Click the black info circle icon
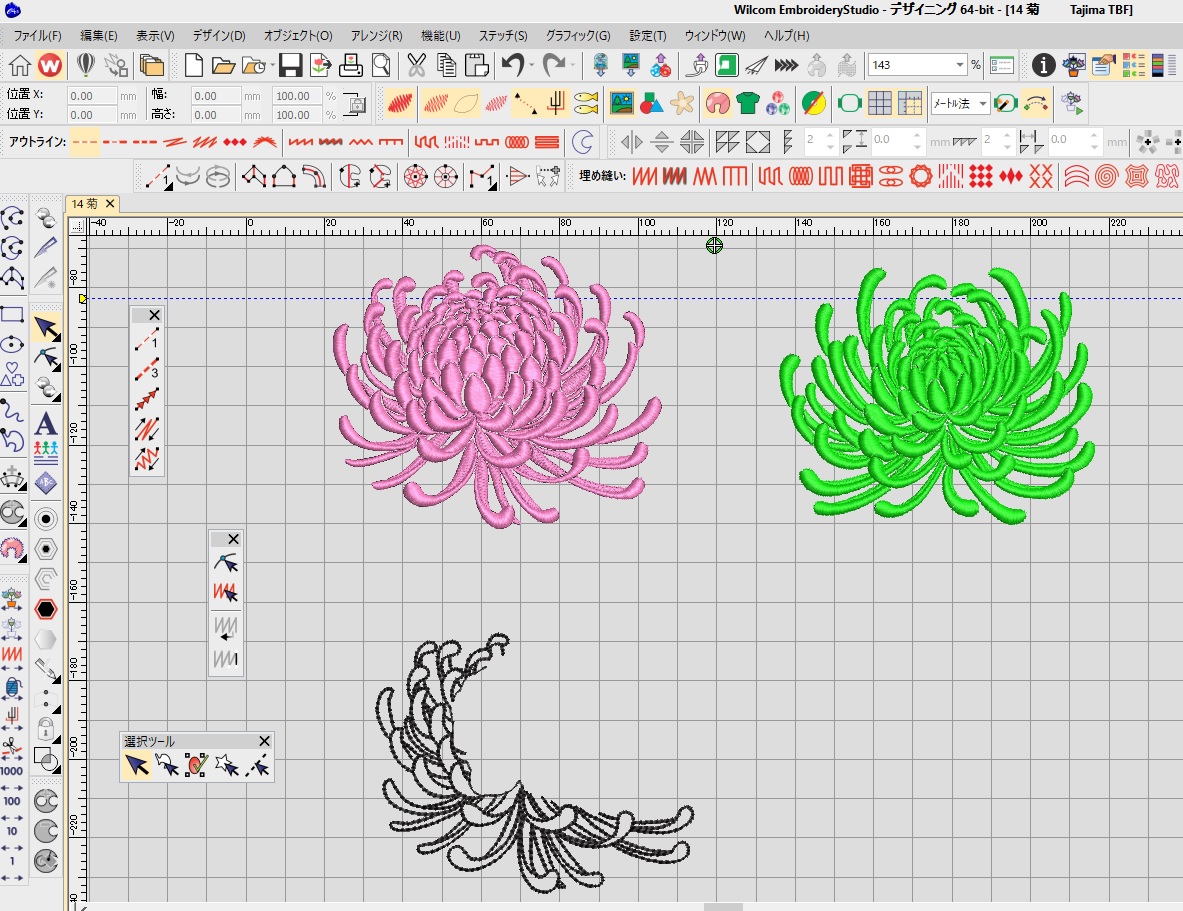1183x911 pixels. coord(1043,65)
